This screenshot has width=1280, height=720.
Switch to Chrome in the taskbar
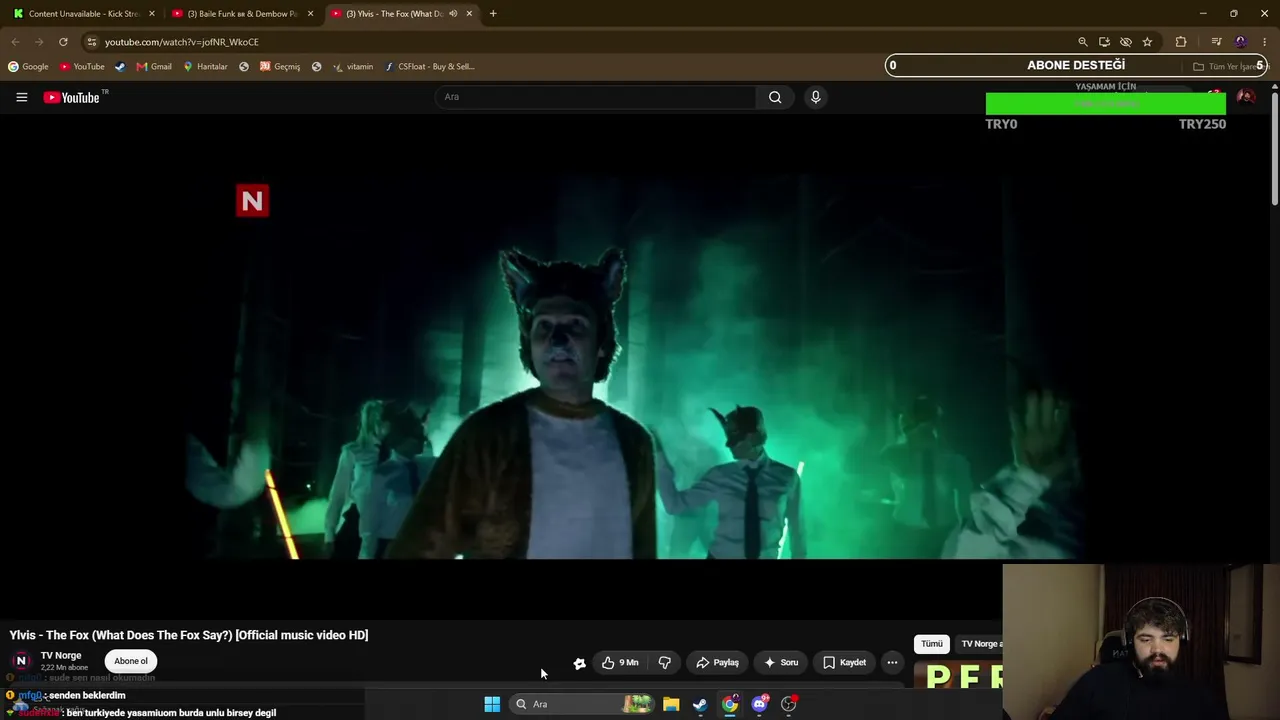pos(730,704)
